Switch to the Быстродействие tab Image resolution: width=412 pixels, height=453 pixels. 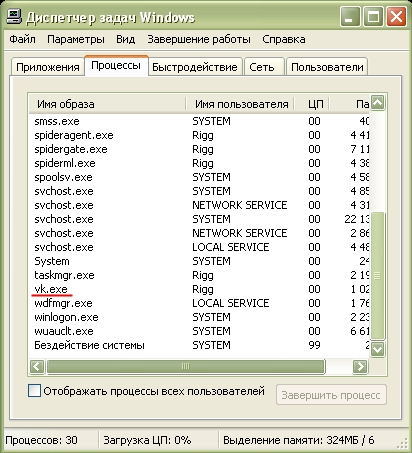pos(195,67)
